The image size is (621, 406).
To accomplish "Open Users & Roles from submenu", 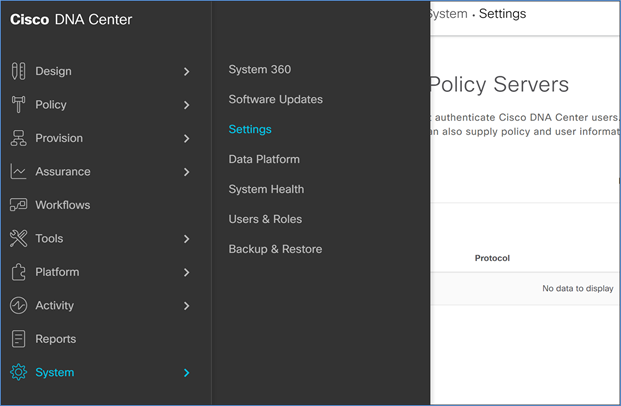I will click(x=265, y=219).
